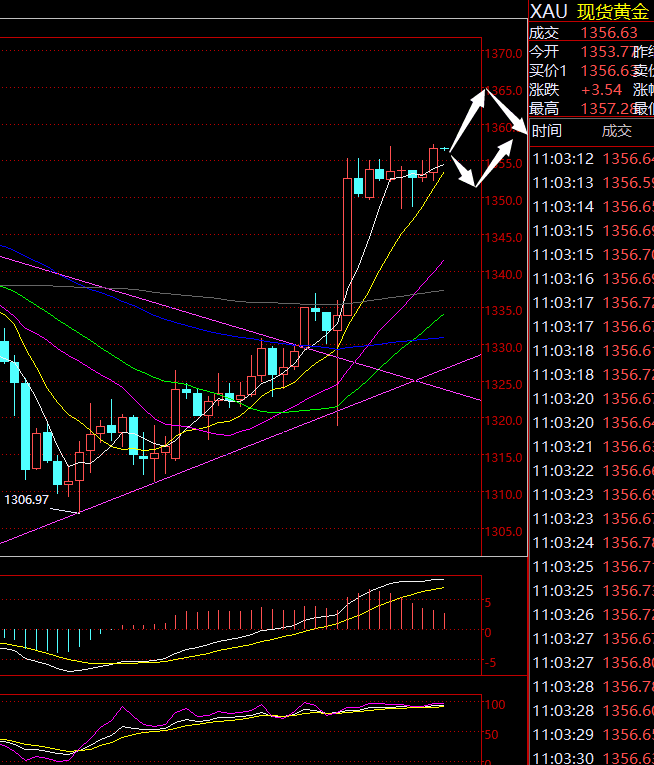This screenshot has width=654, height=765.
Task: Click the 1310.0 price axis label
Action: (503, 494)
